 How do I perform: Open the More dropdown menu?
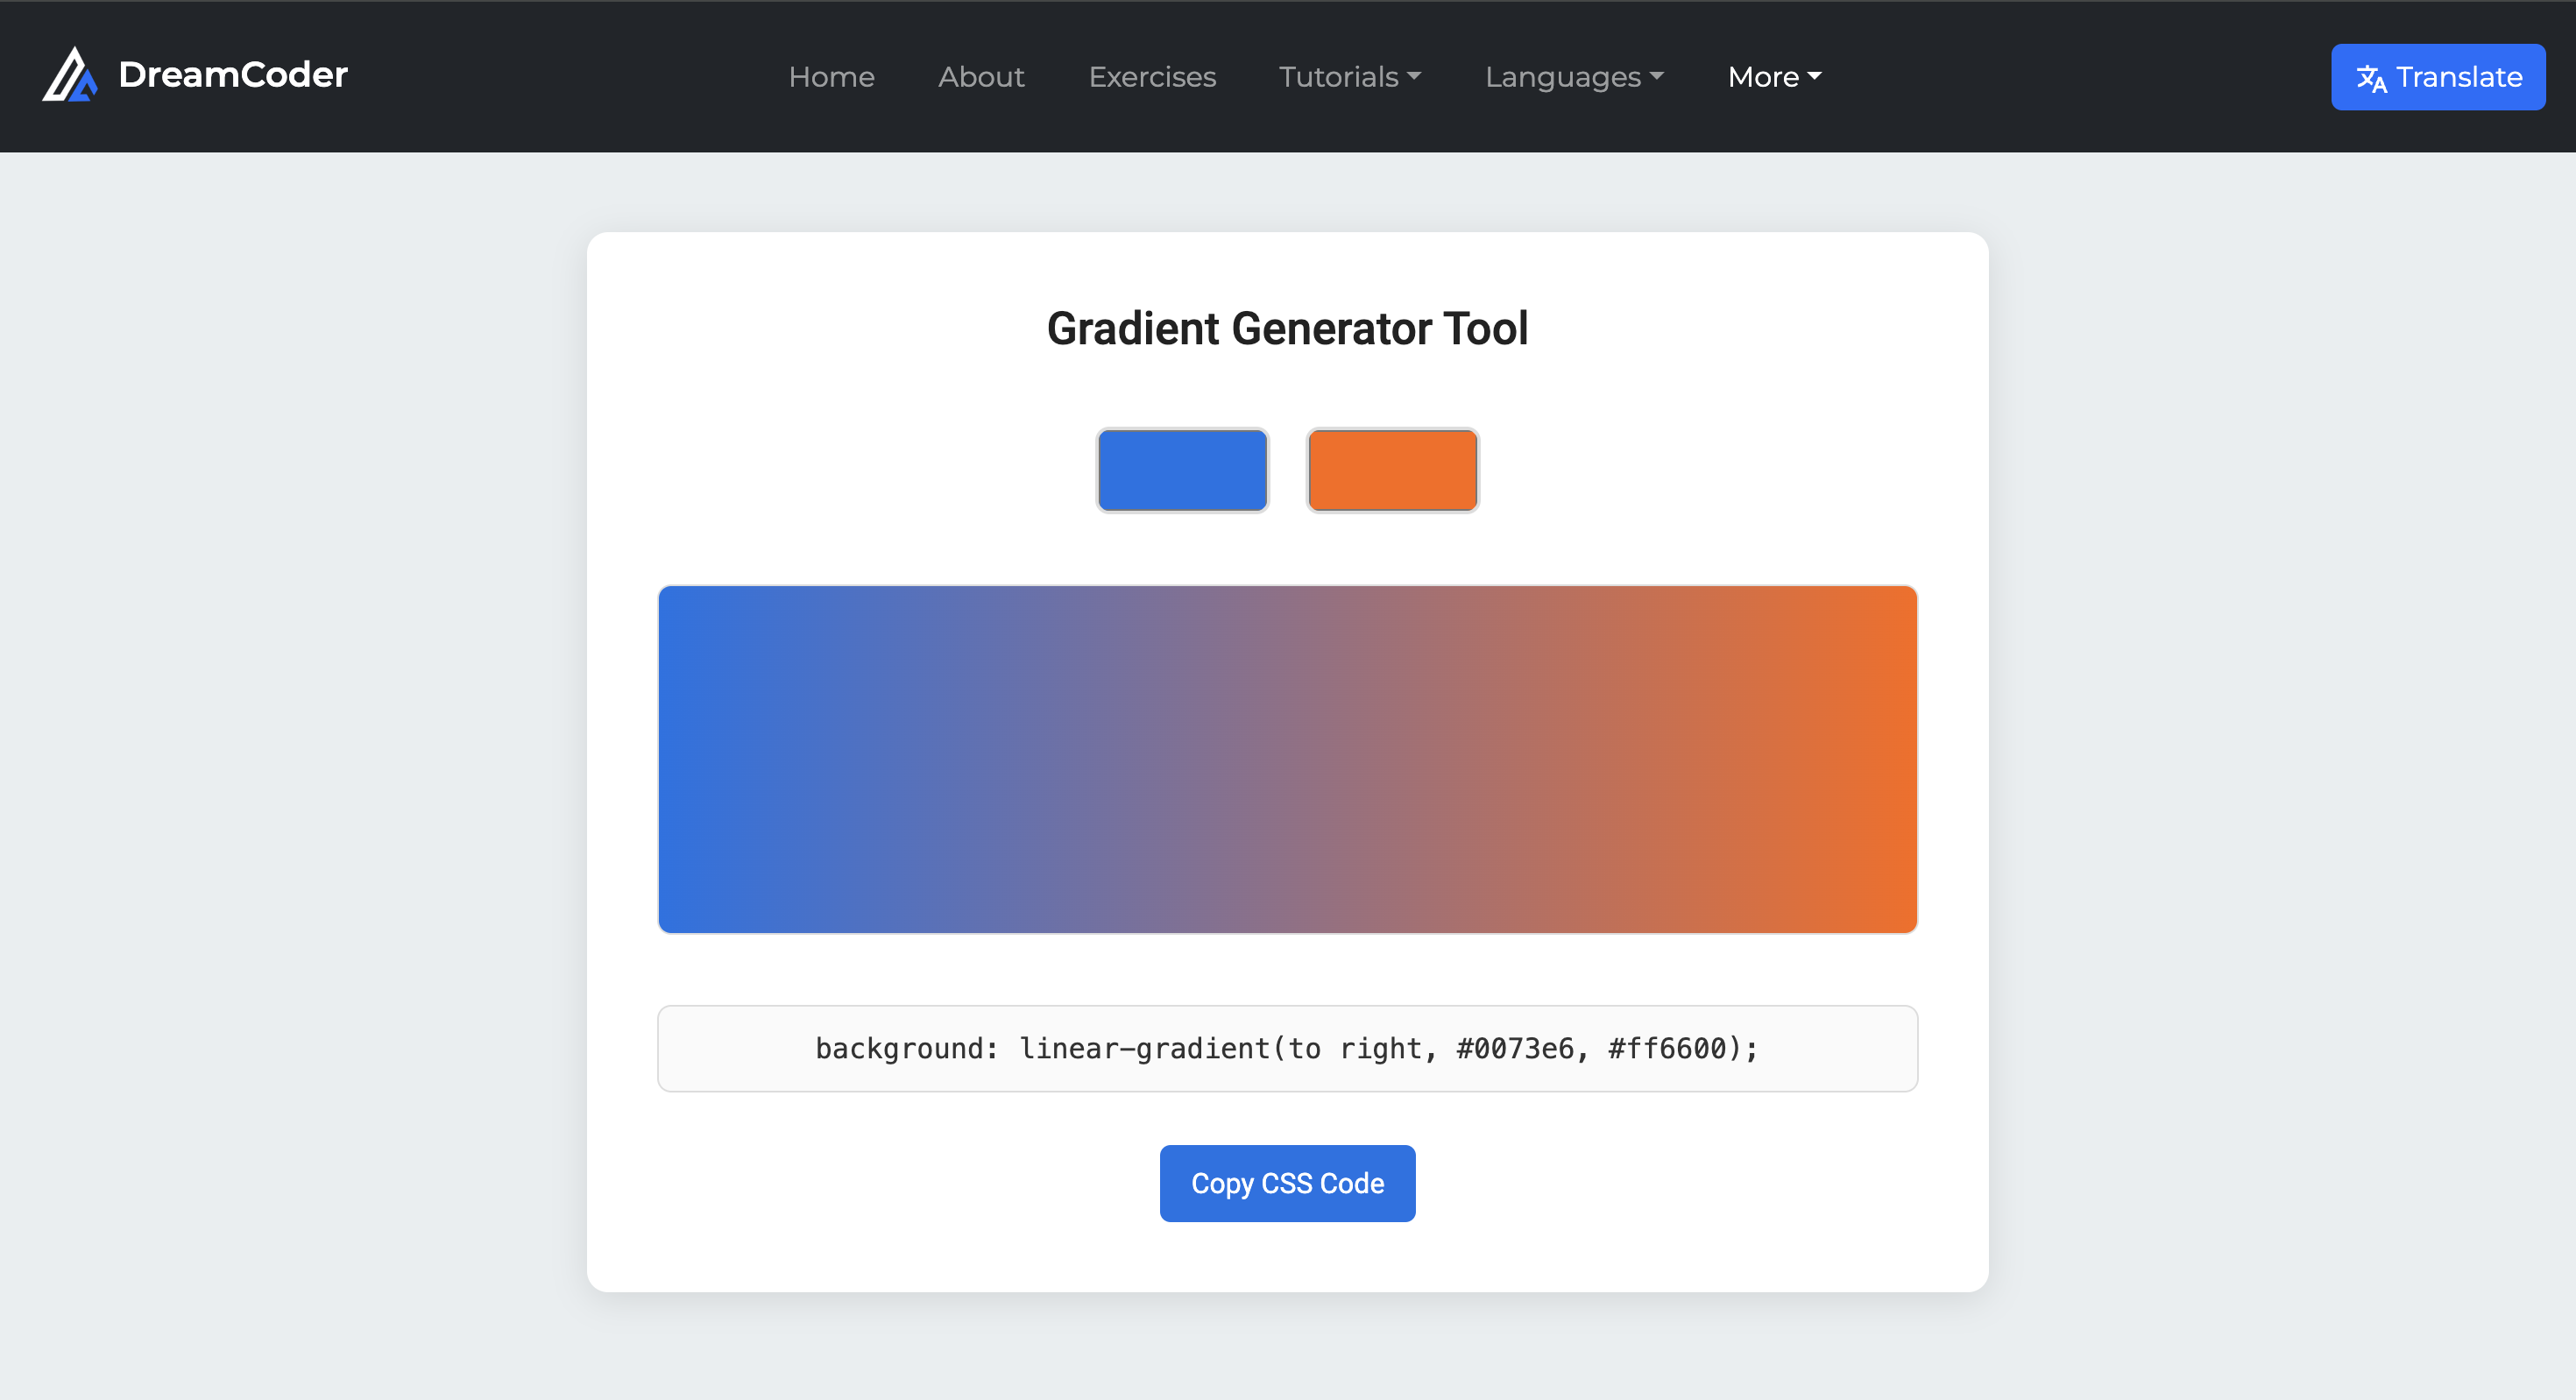(1774, 77)
